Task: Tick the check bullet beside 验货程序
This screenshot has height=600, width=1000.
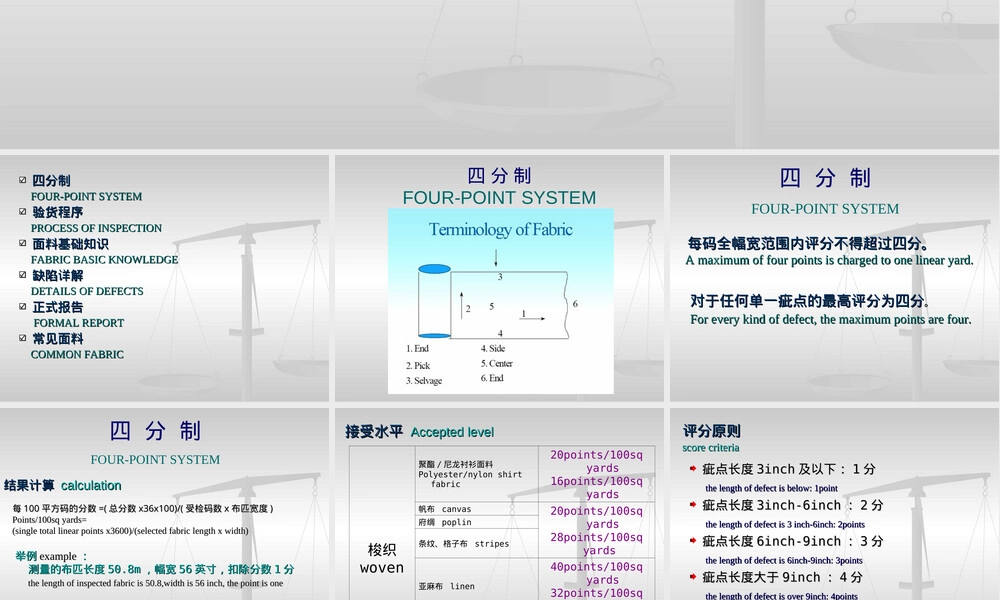Action: pyautogui.click(x=23, y=212)
